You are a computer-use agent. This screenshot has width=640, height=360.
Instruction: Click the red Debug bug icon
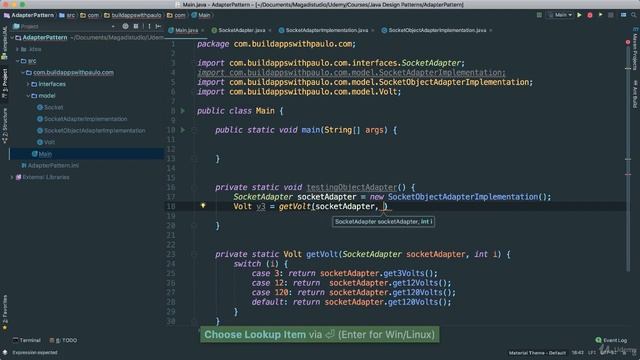(x=590, y=15)
